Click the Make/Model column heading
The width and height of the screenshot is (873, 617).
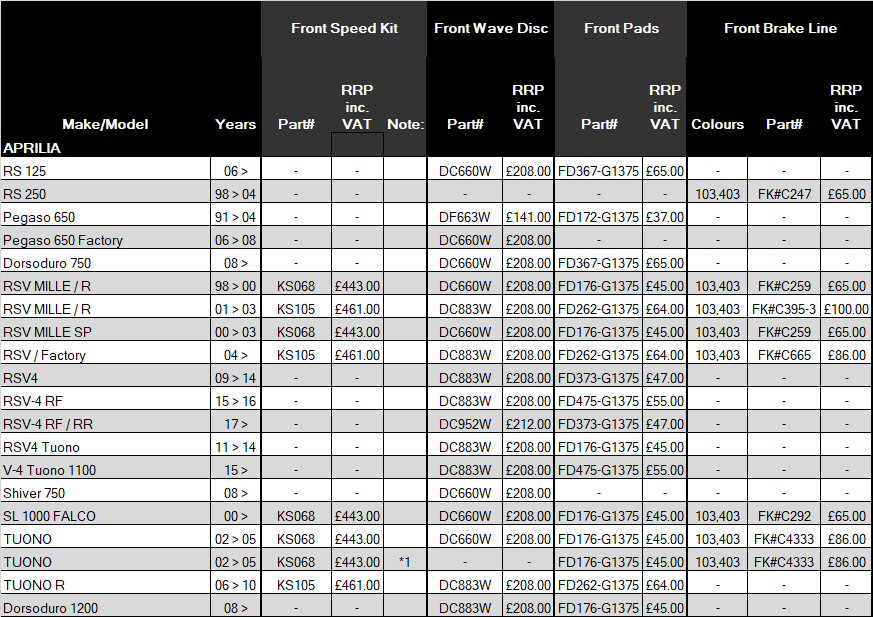[105, 124]
